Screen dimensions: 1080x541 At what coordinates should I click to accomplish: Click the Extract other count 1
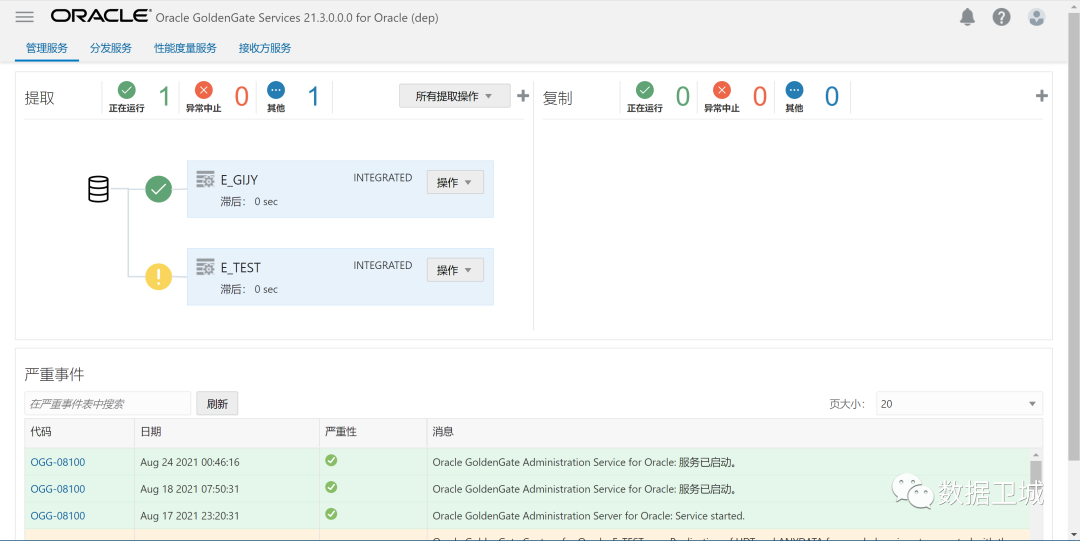click(x=313, y=96)
